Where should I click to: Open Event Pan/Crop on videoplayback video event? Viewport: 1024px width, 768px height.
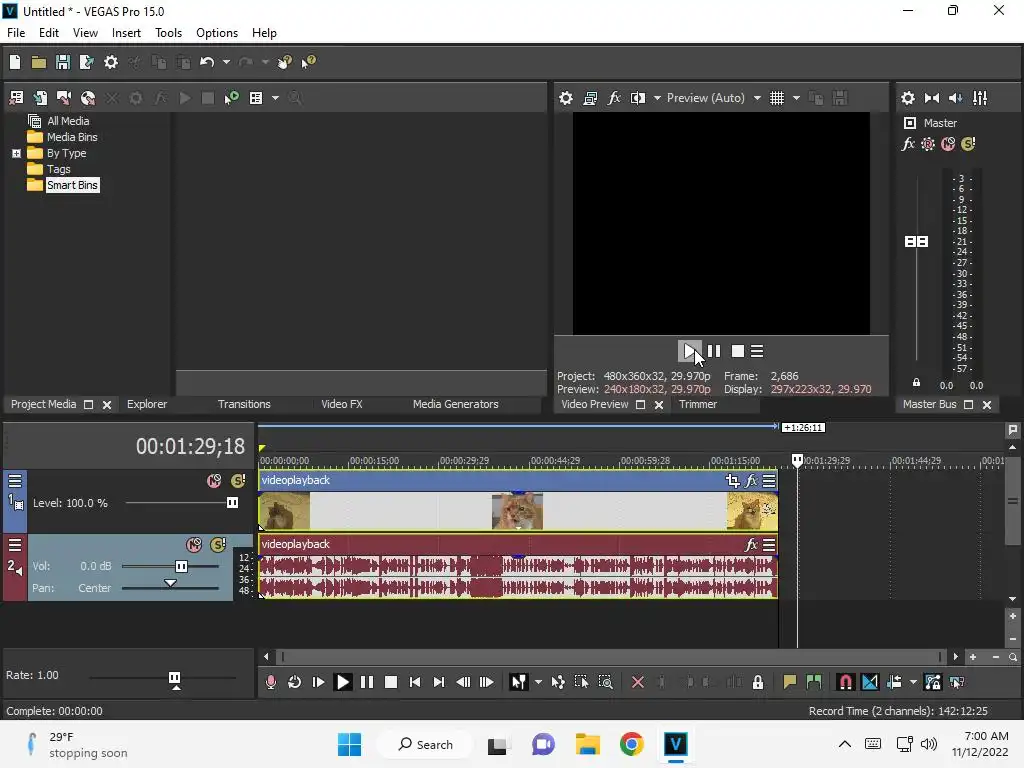(732, 481)
